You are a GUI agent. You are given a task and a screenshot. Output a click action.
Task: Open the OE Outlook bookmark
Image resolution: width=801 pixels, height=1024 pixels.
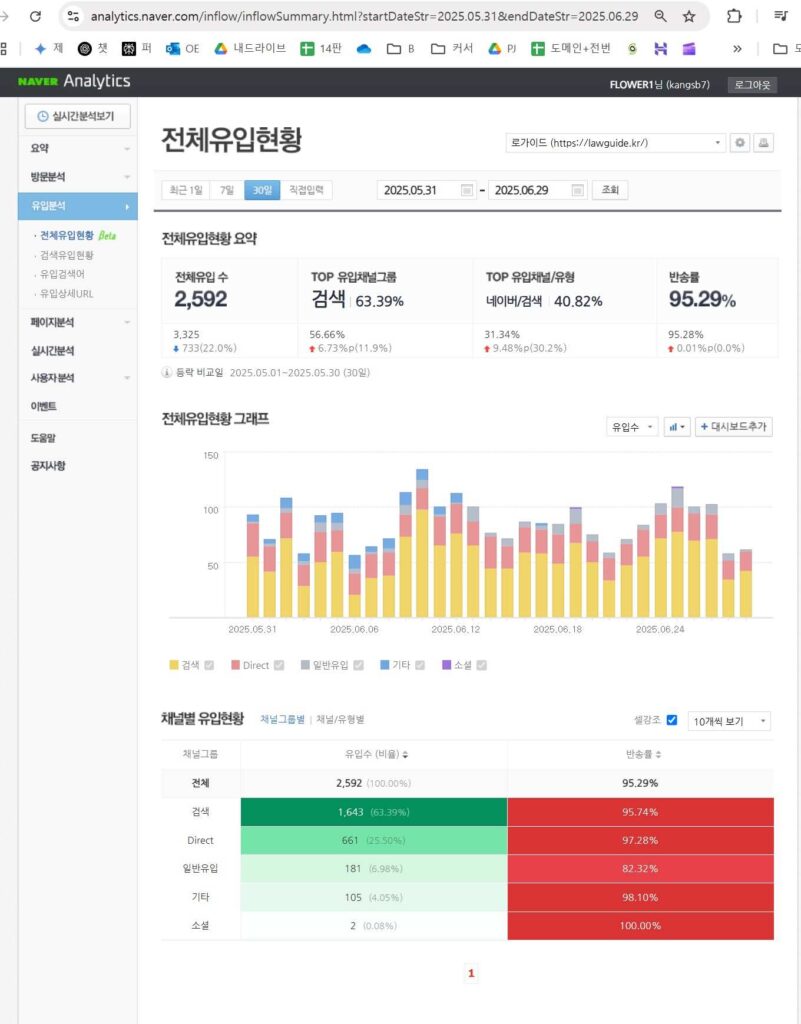pyautogui.click(x=183, y=48)
